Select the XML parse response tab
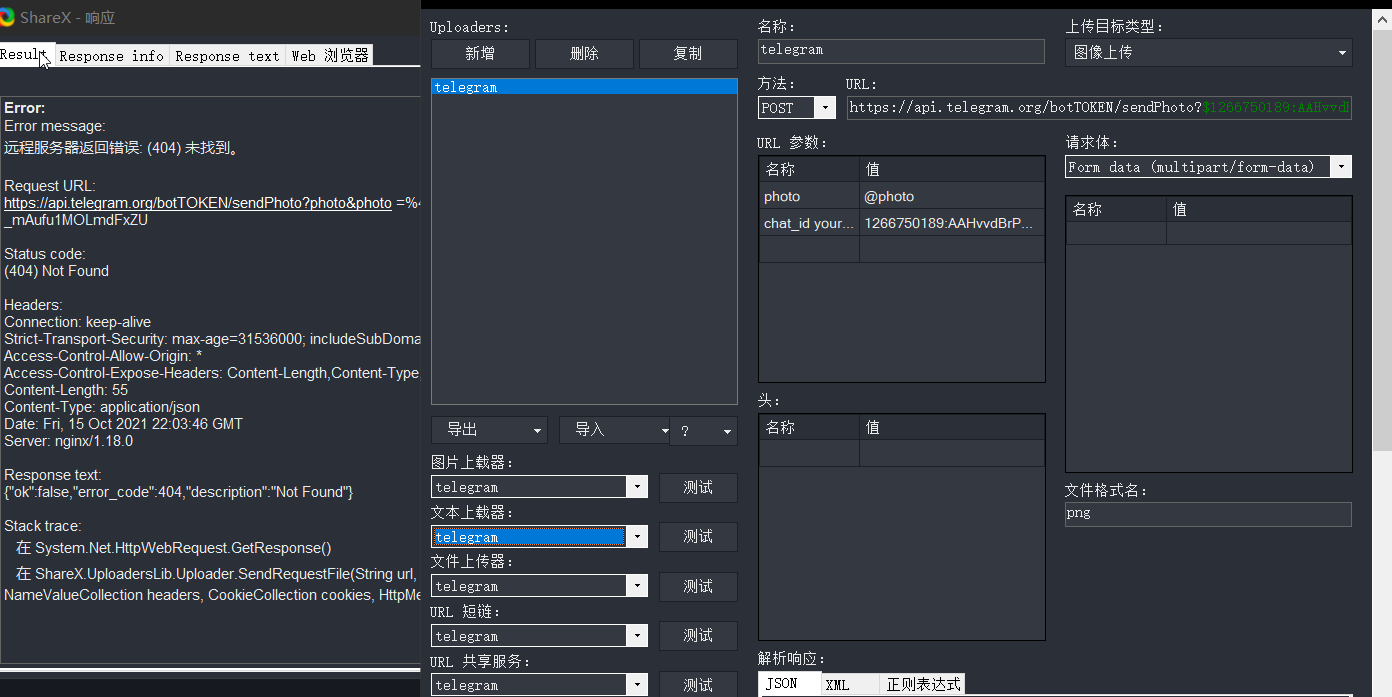This screenshot has width=1392, height=697. pyautogui.click(x=838, y=684)
